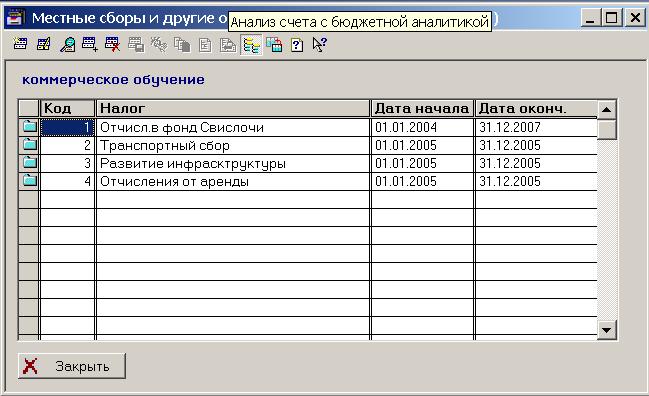Click the Закрыть button

pyautogui.click(x=72, y=366)
